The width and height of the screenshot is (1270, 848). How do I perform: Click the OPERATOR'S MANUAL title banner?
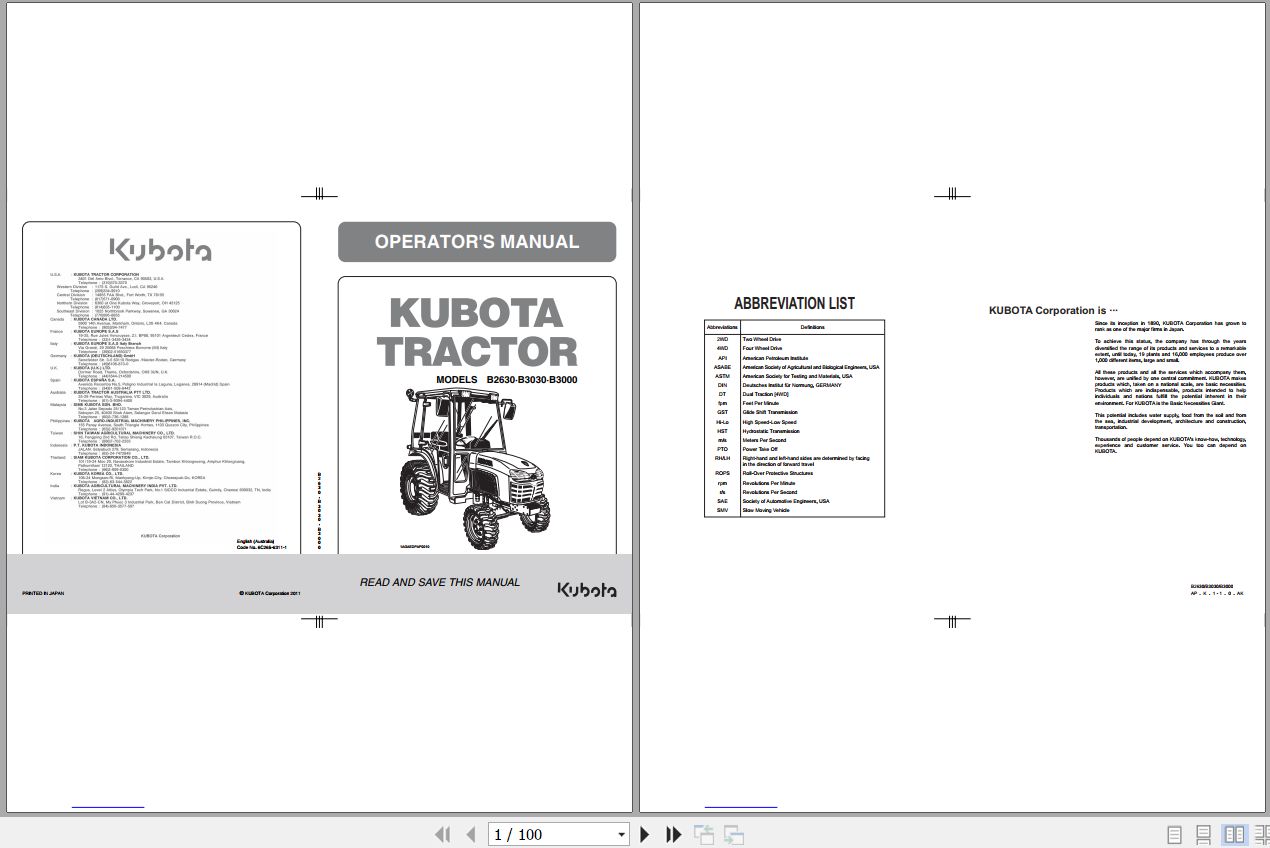[x=477, y=242]
